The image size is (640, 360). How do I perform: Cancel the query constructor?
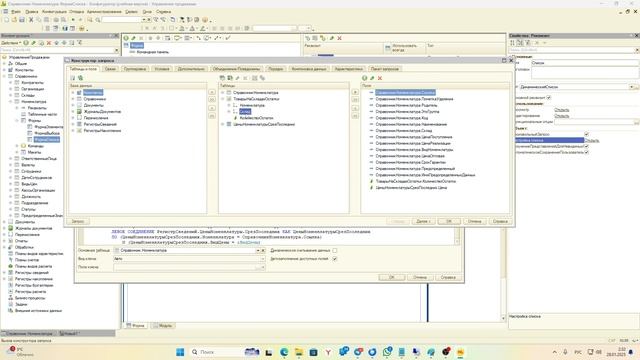tap(475, 221)
